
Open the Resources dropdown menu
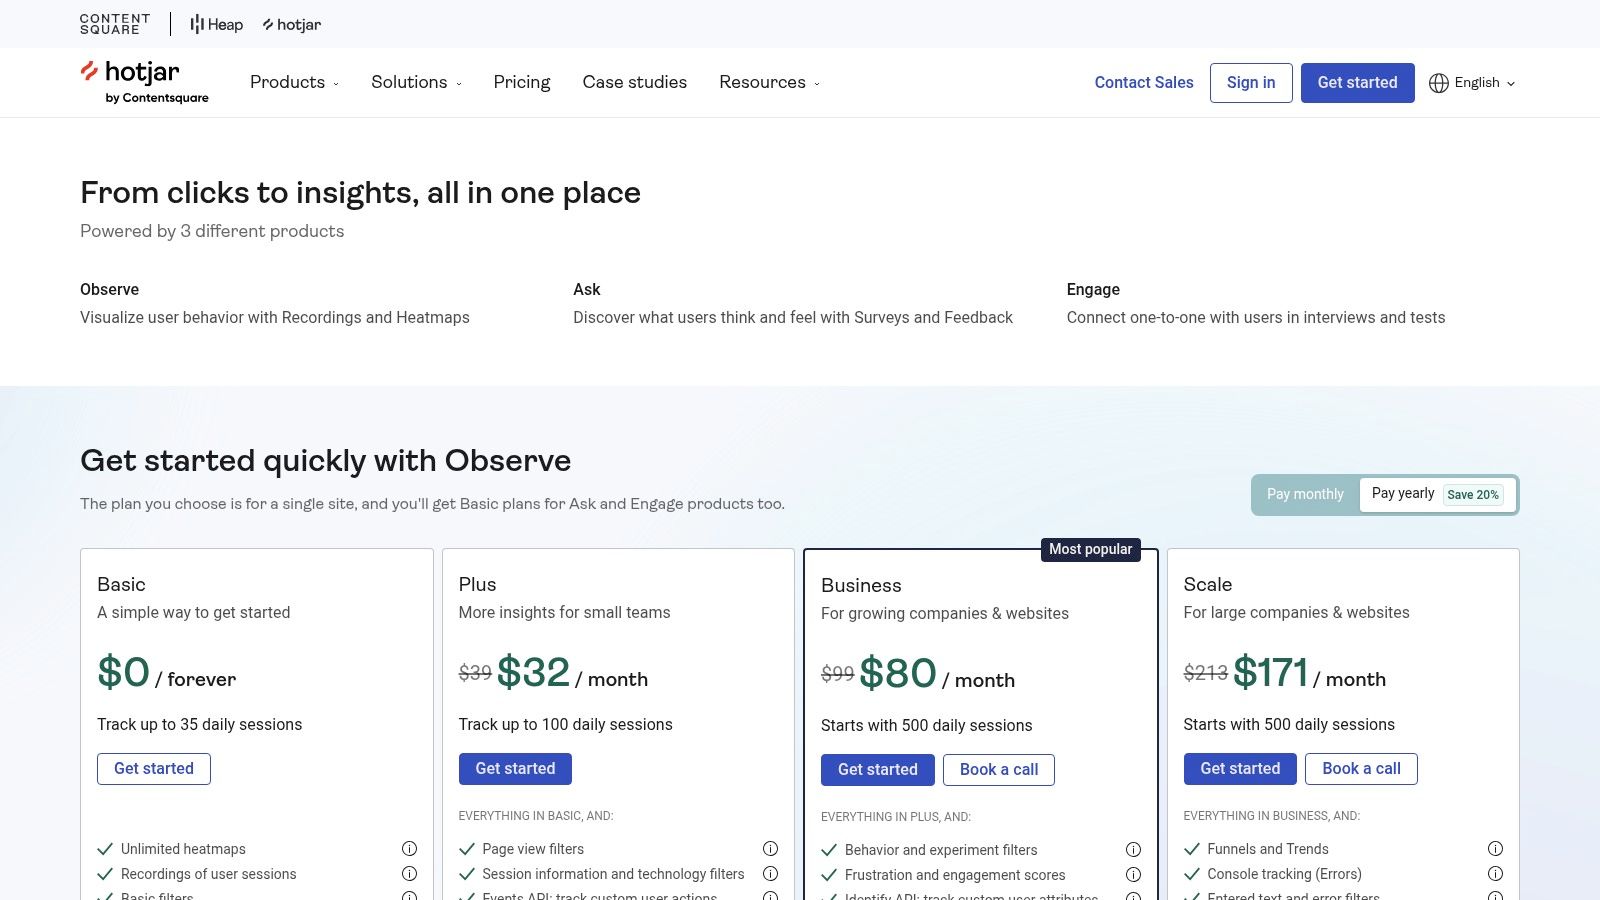coord(769,82)
